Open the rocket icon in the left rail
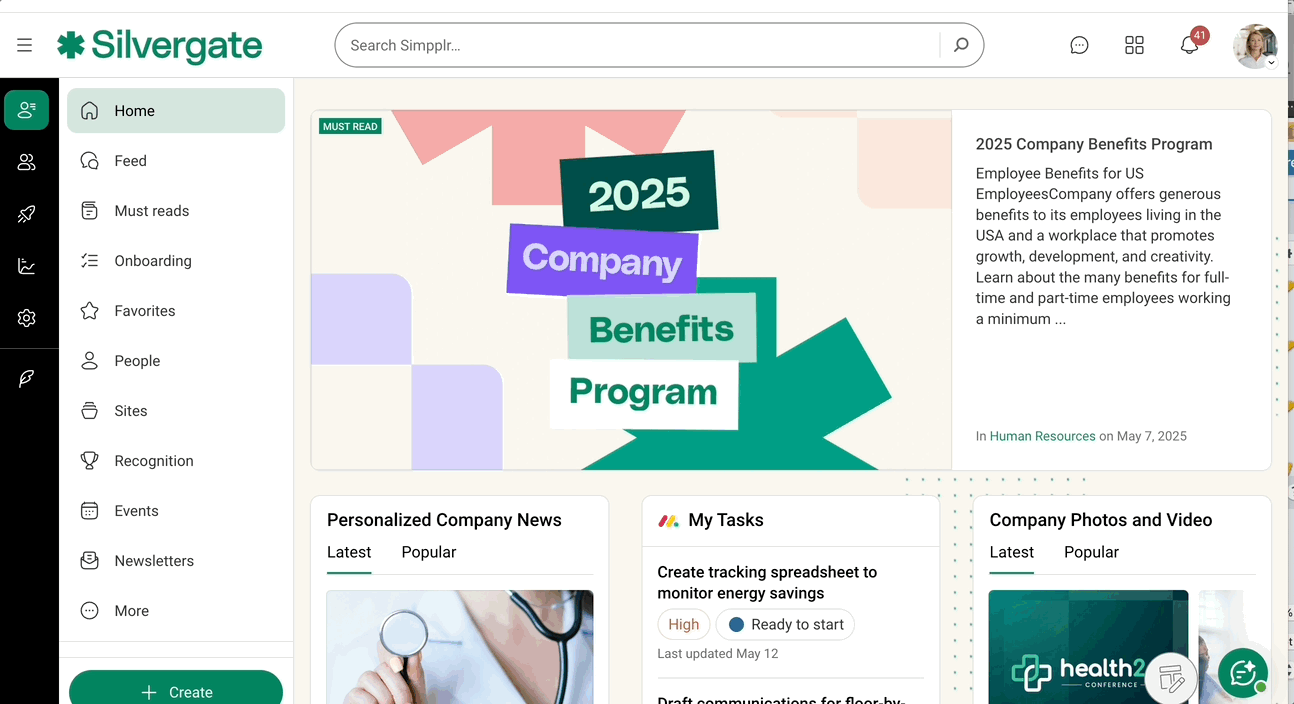This screenshot has height=704, width=1294. (27, 214)
